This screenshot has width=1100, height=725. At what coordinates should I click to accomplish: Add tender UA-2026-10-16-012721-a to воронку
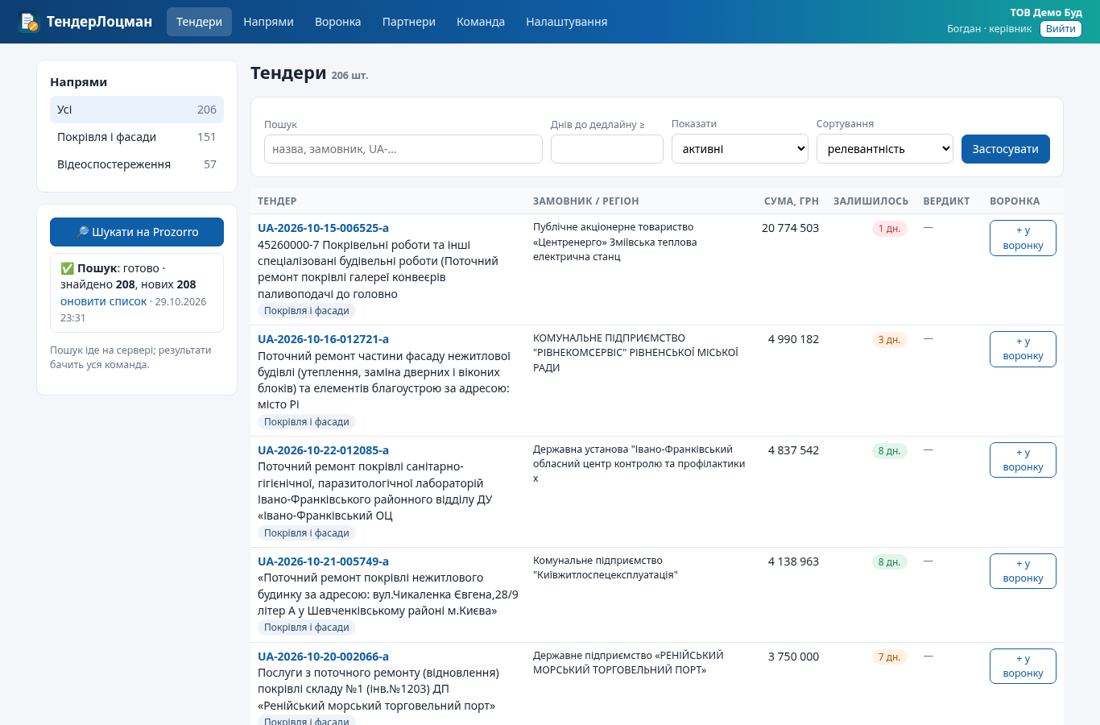[x=1023, y=349]
